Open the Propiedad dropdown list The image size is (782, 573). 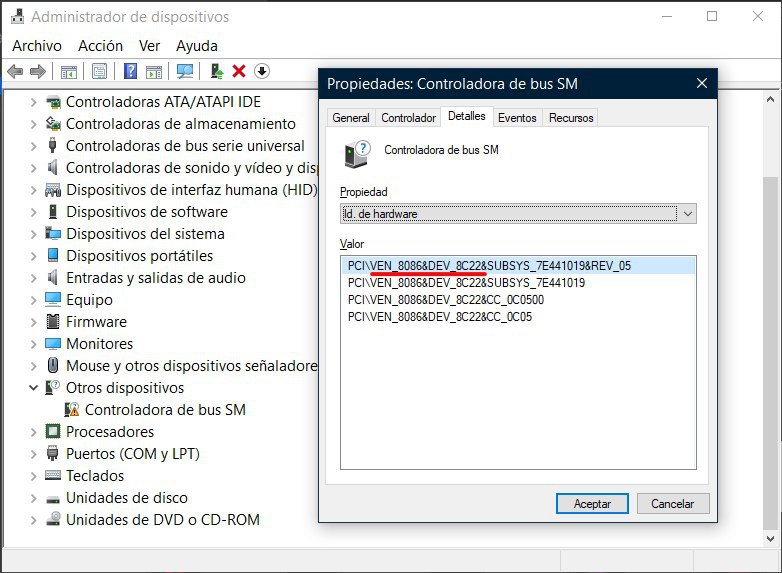(688, 214)
